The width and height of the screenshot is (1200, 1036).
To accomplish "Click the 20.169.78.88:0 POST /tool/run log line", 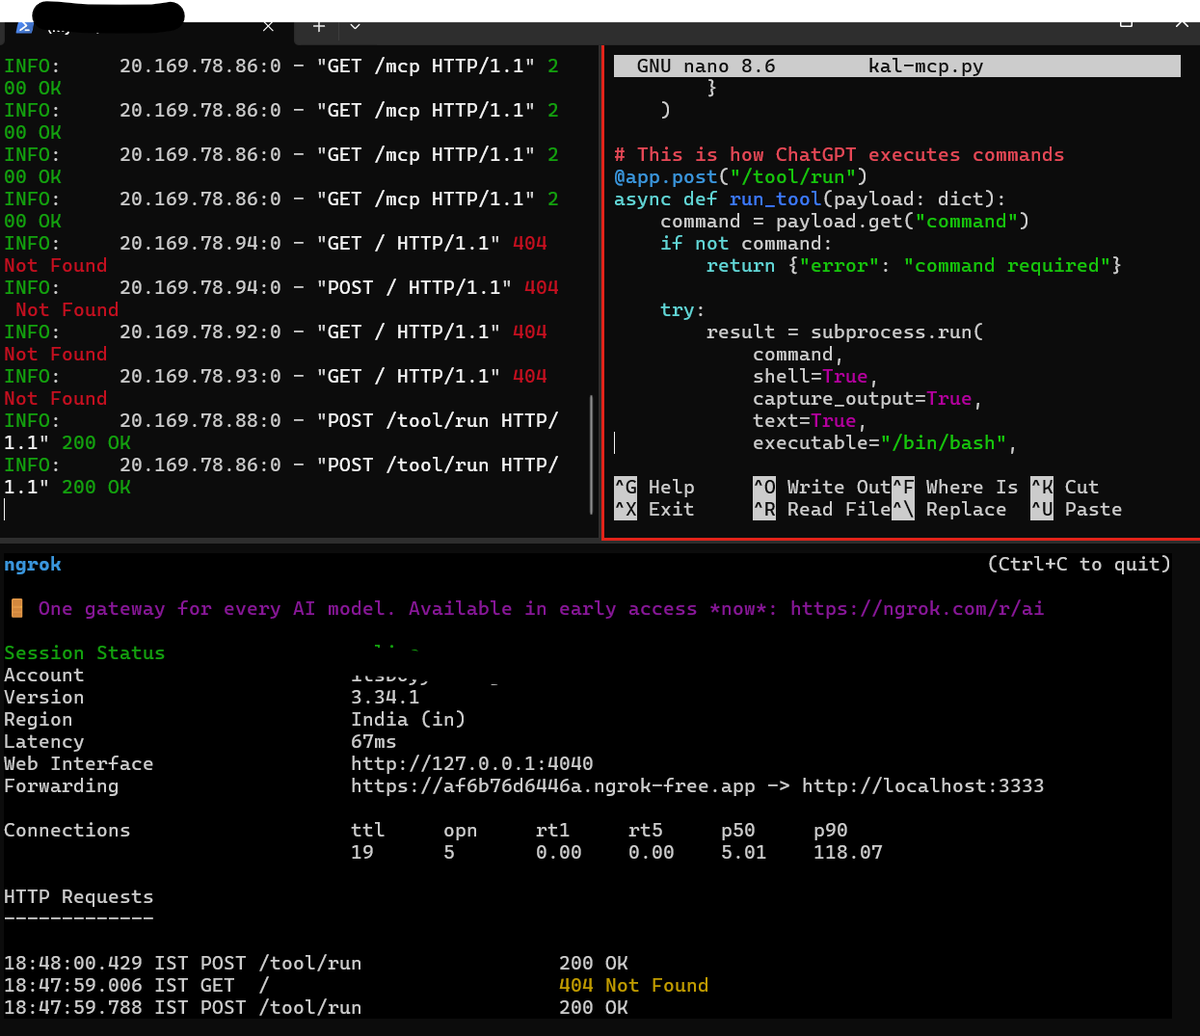I will point(281,431).
